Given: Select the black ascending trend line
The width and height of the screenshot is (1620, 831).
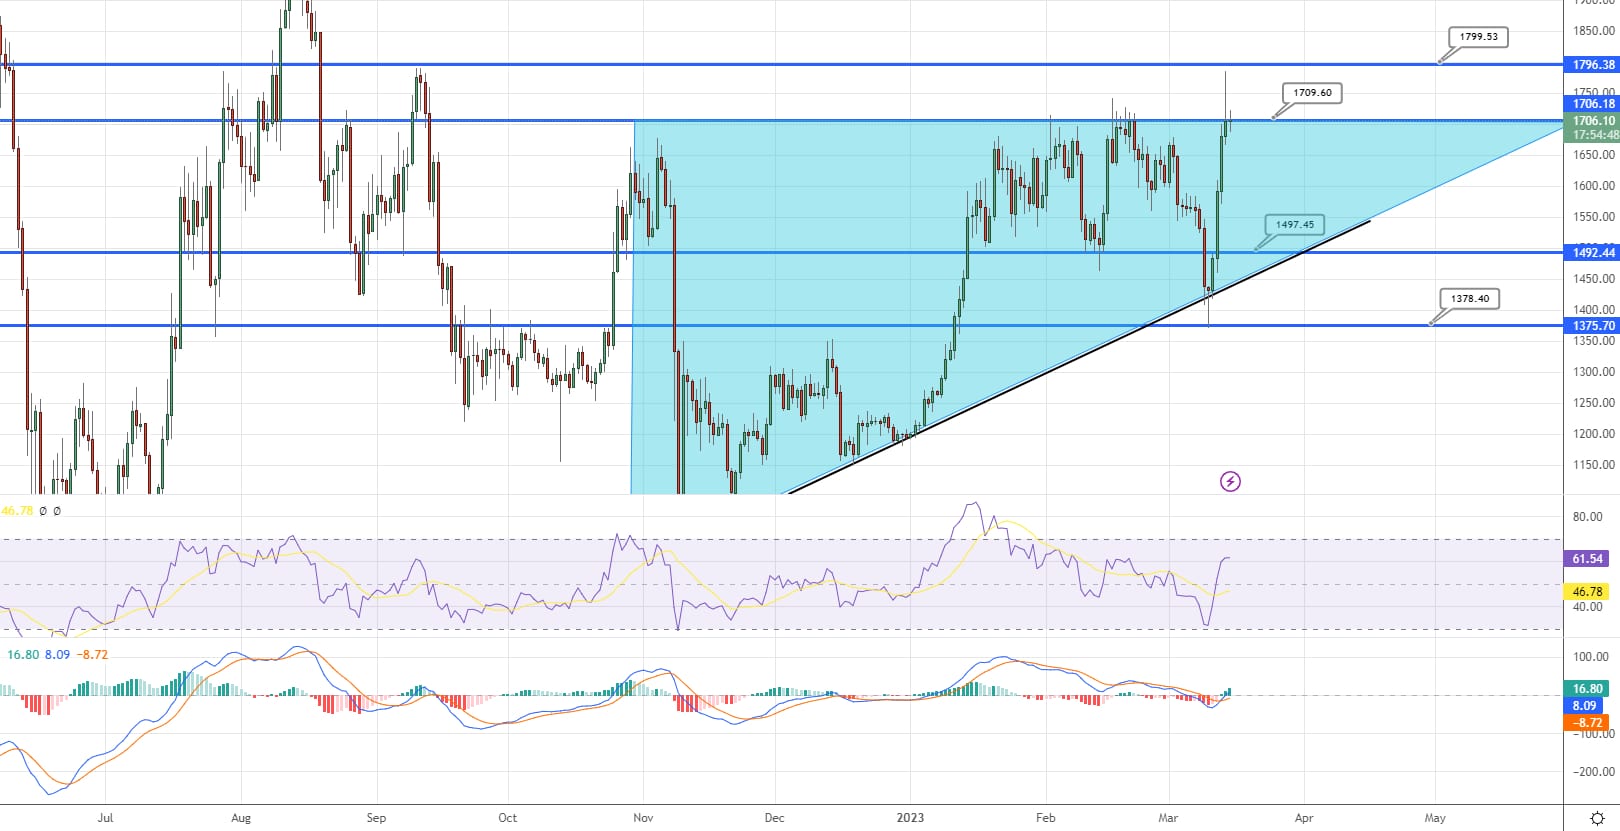Looking at the screenshot, I should (1080, 356).
